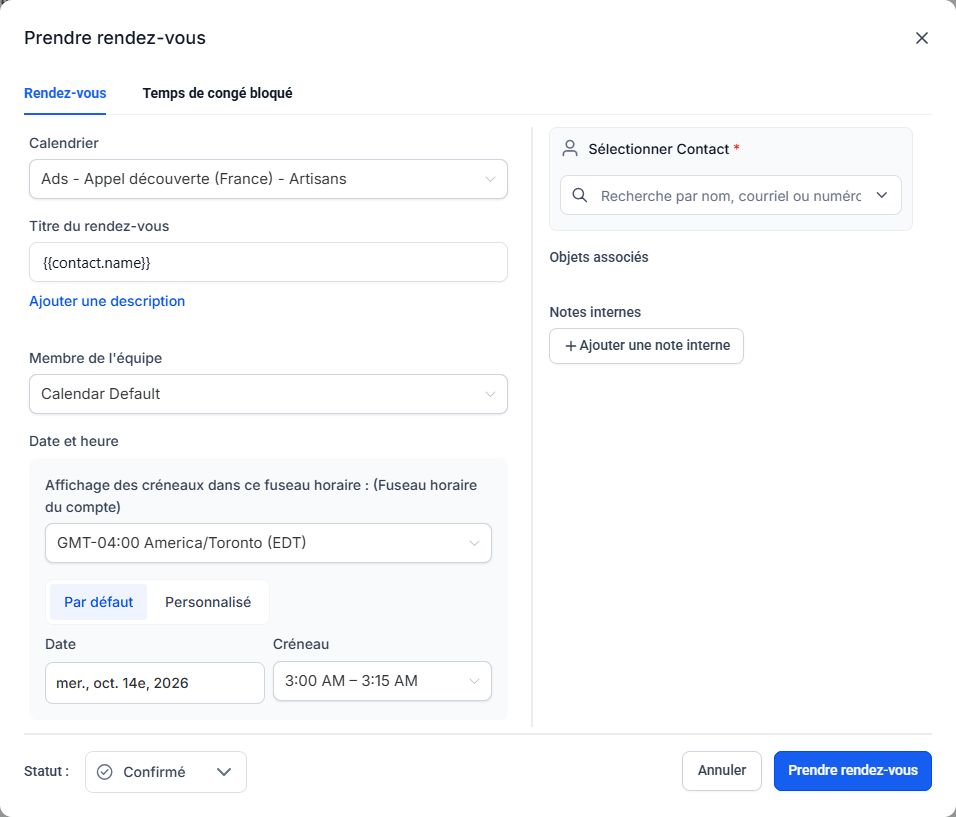956x817 pixels.
Task: Click the blue Prendre rendez-vous button
Action: (852, 771)
